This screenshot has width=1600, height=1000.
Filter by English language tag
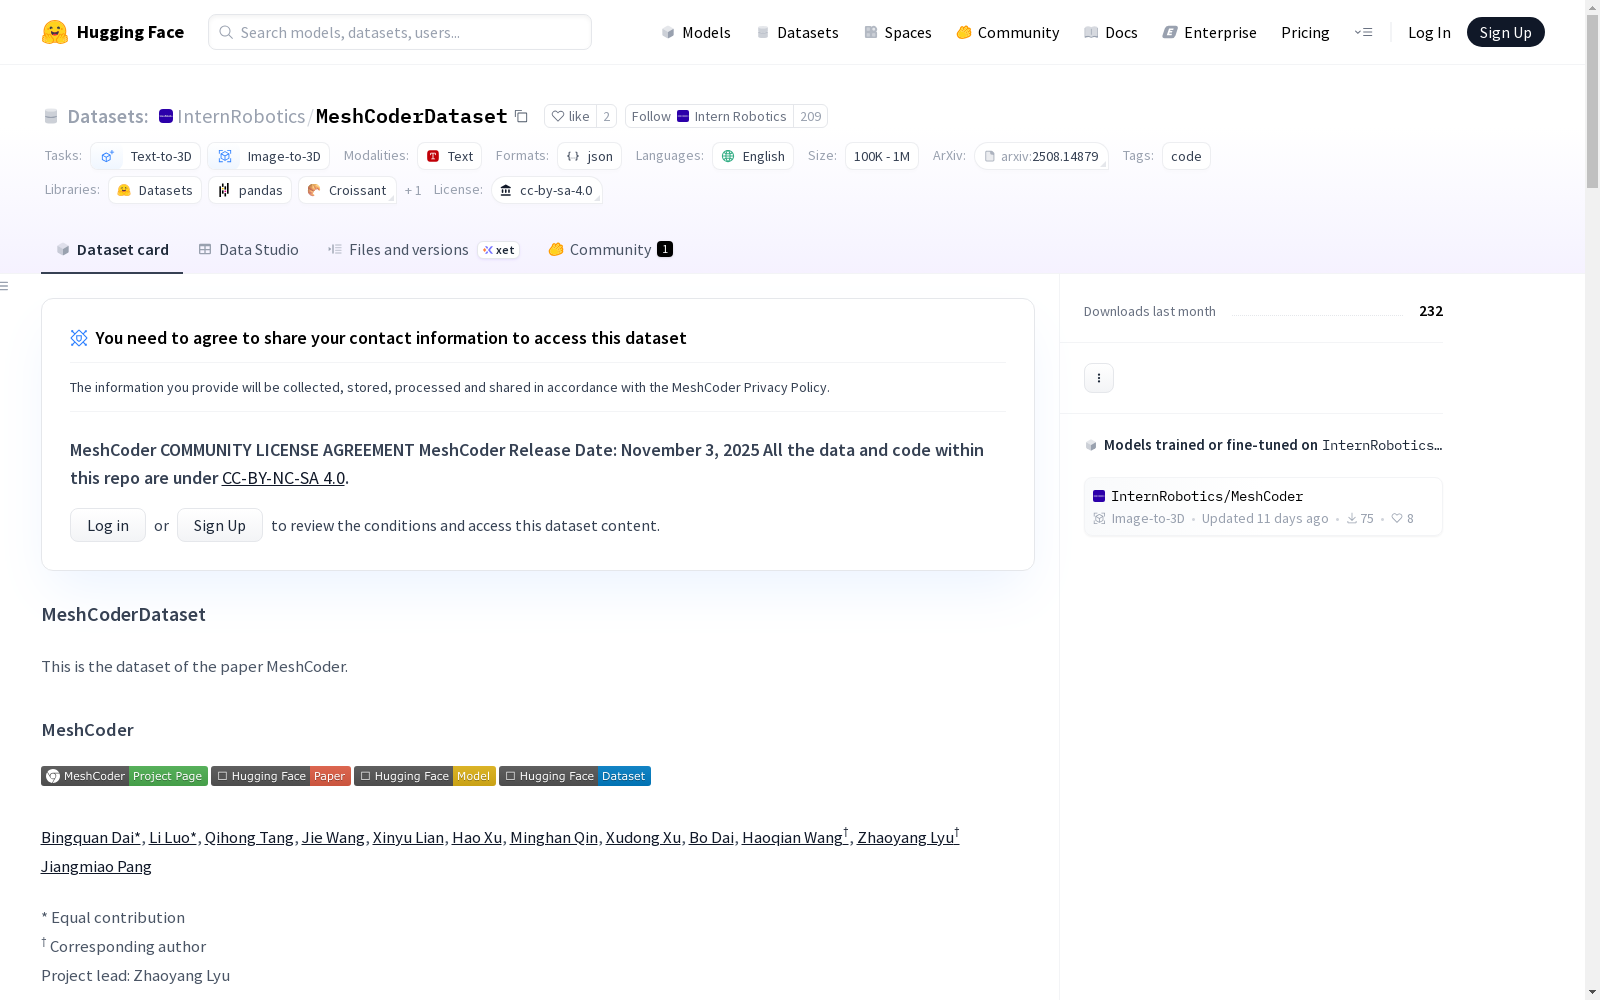tap(753, 156)
